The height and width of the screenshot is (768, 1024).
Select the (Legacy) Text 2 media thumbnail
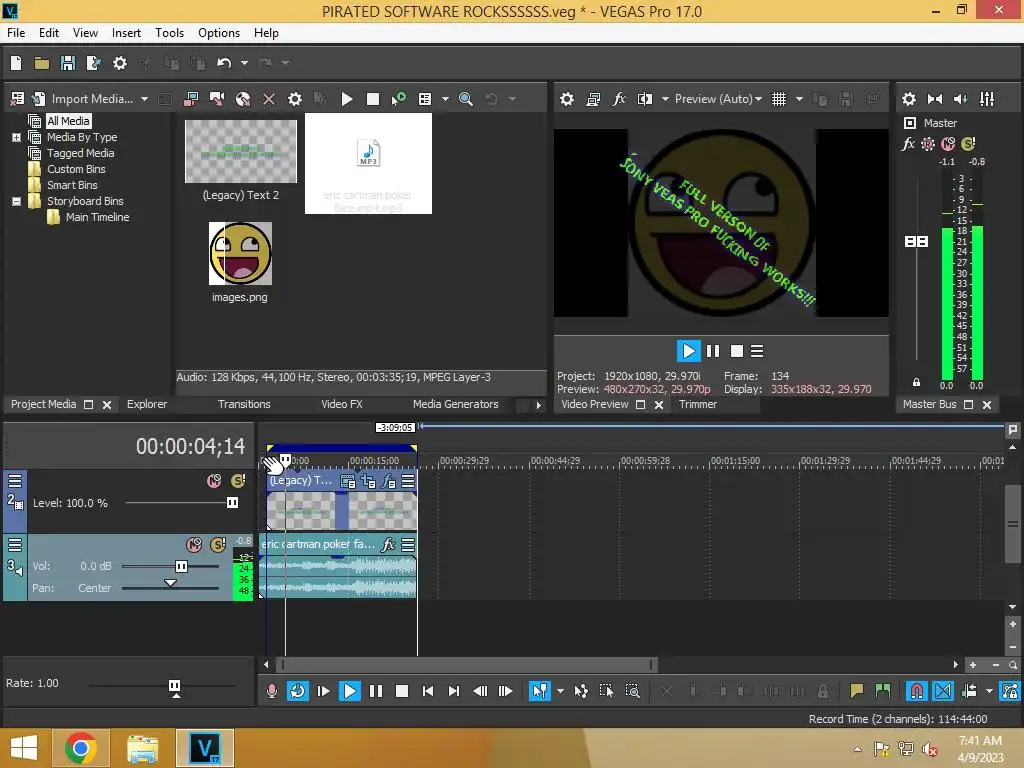(240, 152)
